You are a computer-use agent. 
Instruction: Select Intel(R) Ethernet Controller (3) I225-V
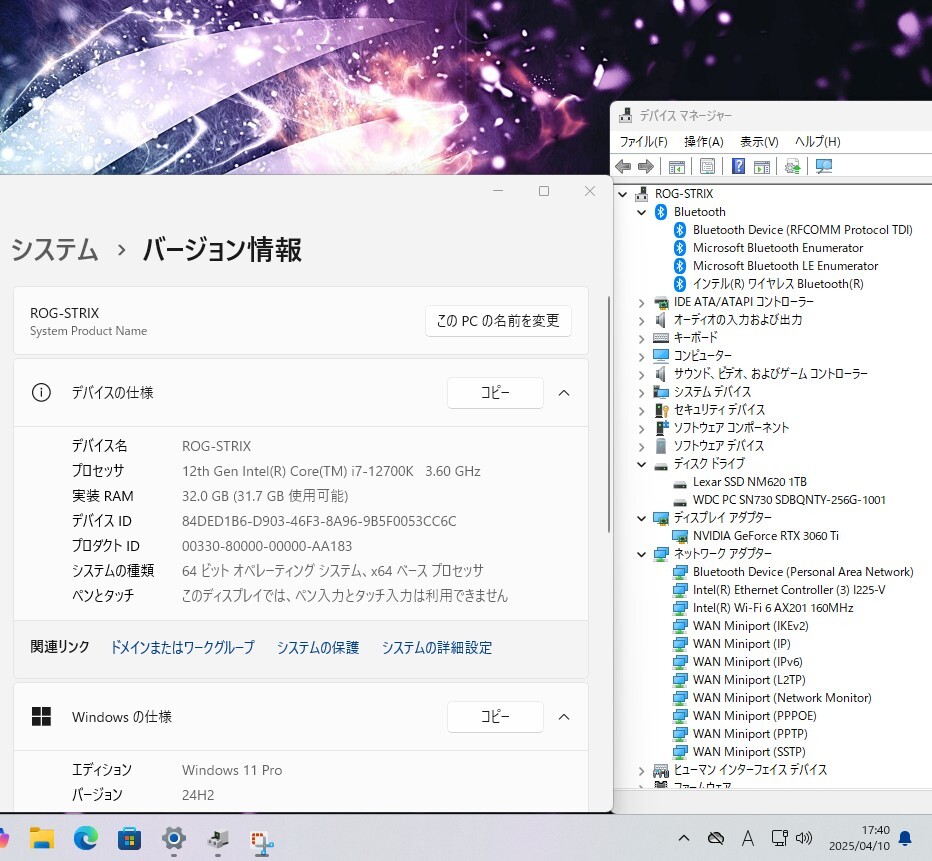[x=789, y=590]
